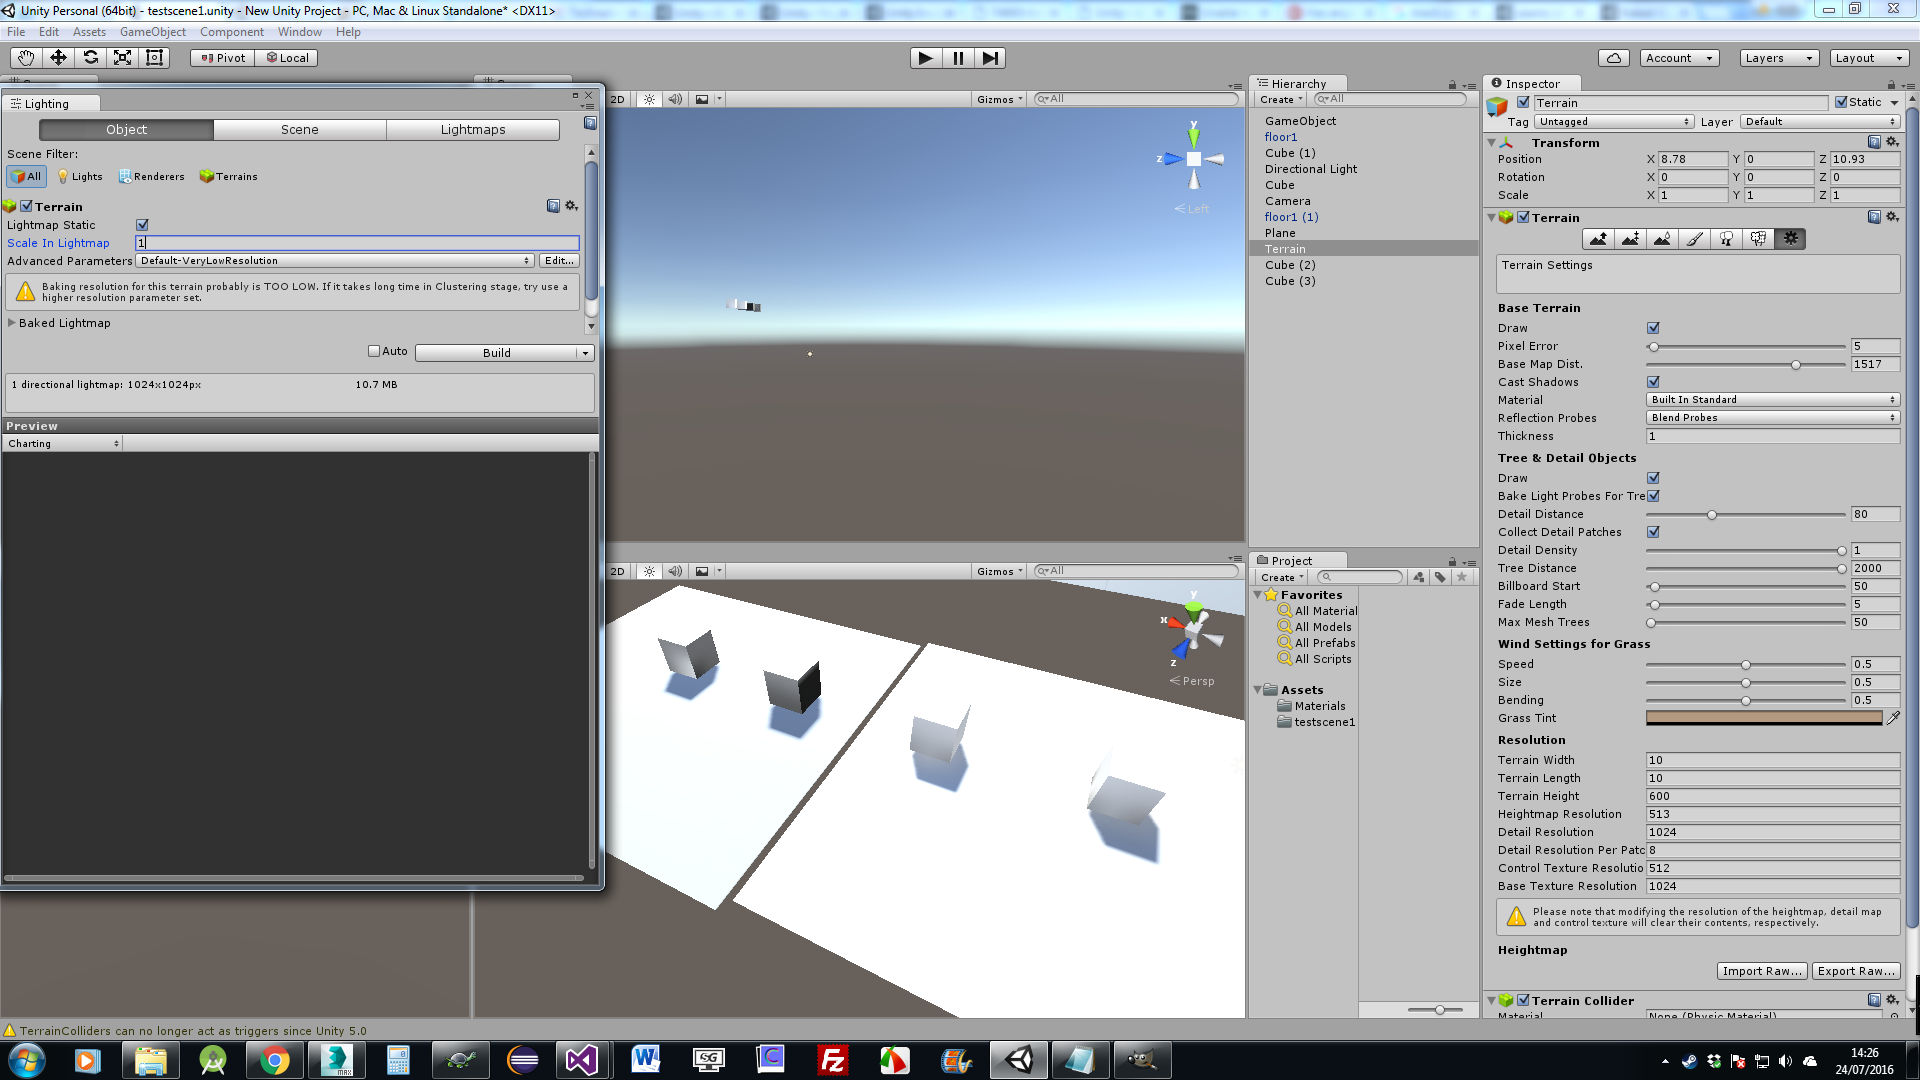Open the Cloud services icon
The image size is (1920, 1080).
pyautogui.click(x=1614, y=58)
